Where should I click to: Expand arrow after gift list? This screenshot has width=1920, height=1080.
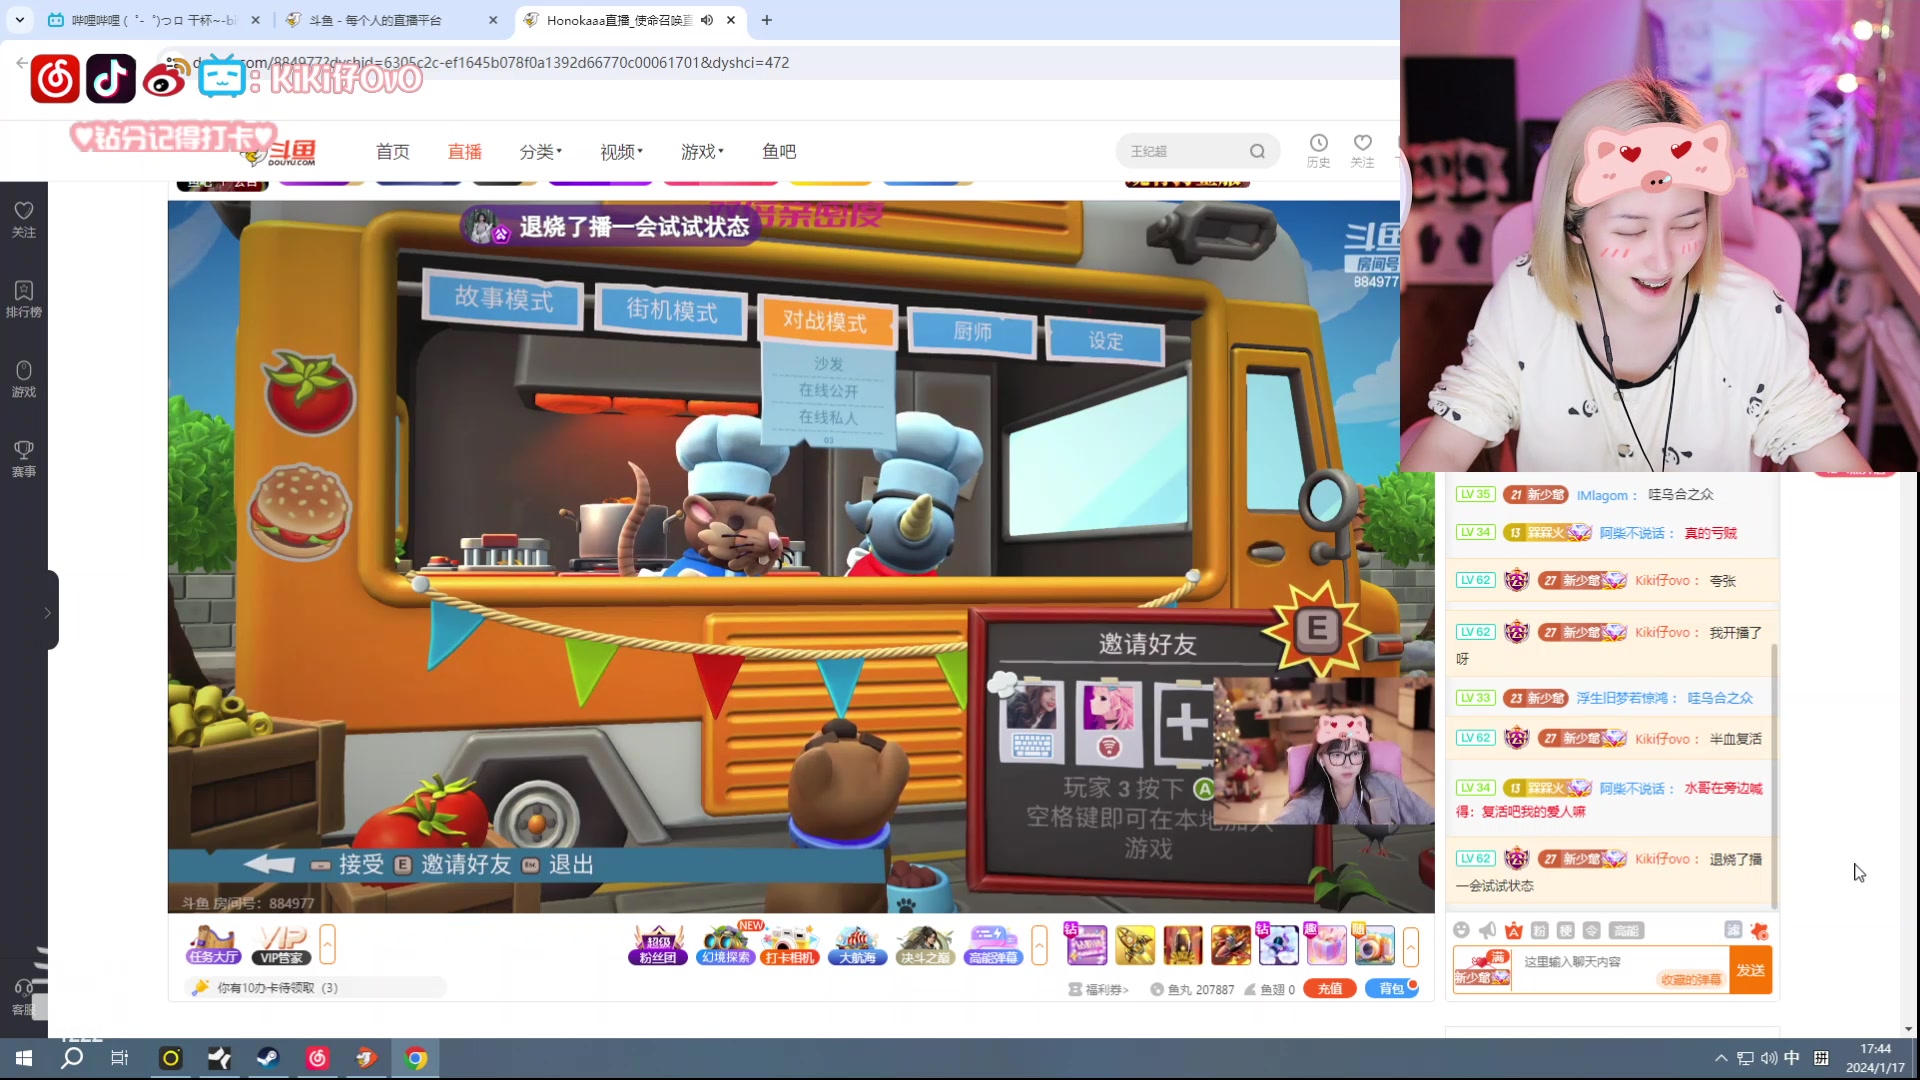coord(1411,945)
